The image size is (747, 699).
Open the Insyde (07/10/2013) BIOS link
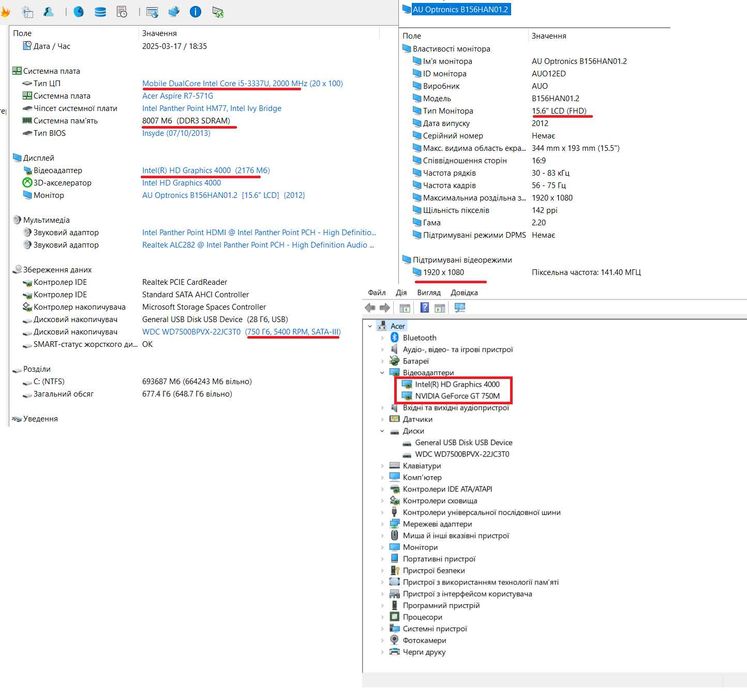tap(176, 133)
